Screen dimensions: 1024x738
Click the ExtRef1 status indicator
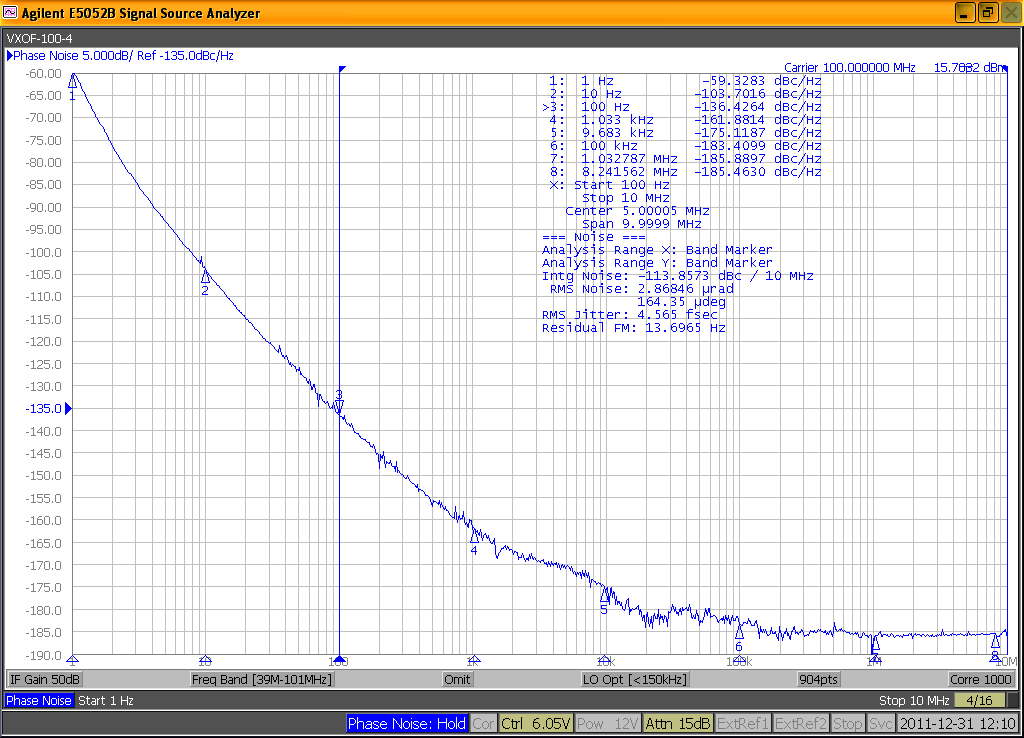[743, 724]
